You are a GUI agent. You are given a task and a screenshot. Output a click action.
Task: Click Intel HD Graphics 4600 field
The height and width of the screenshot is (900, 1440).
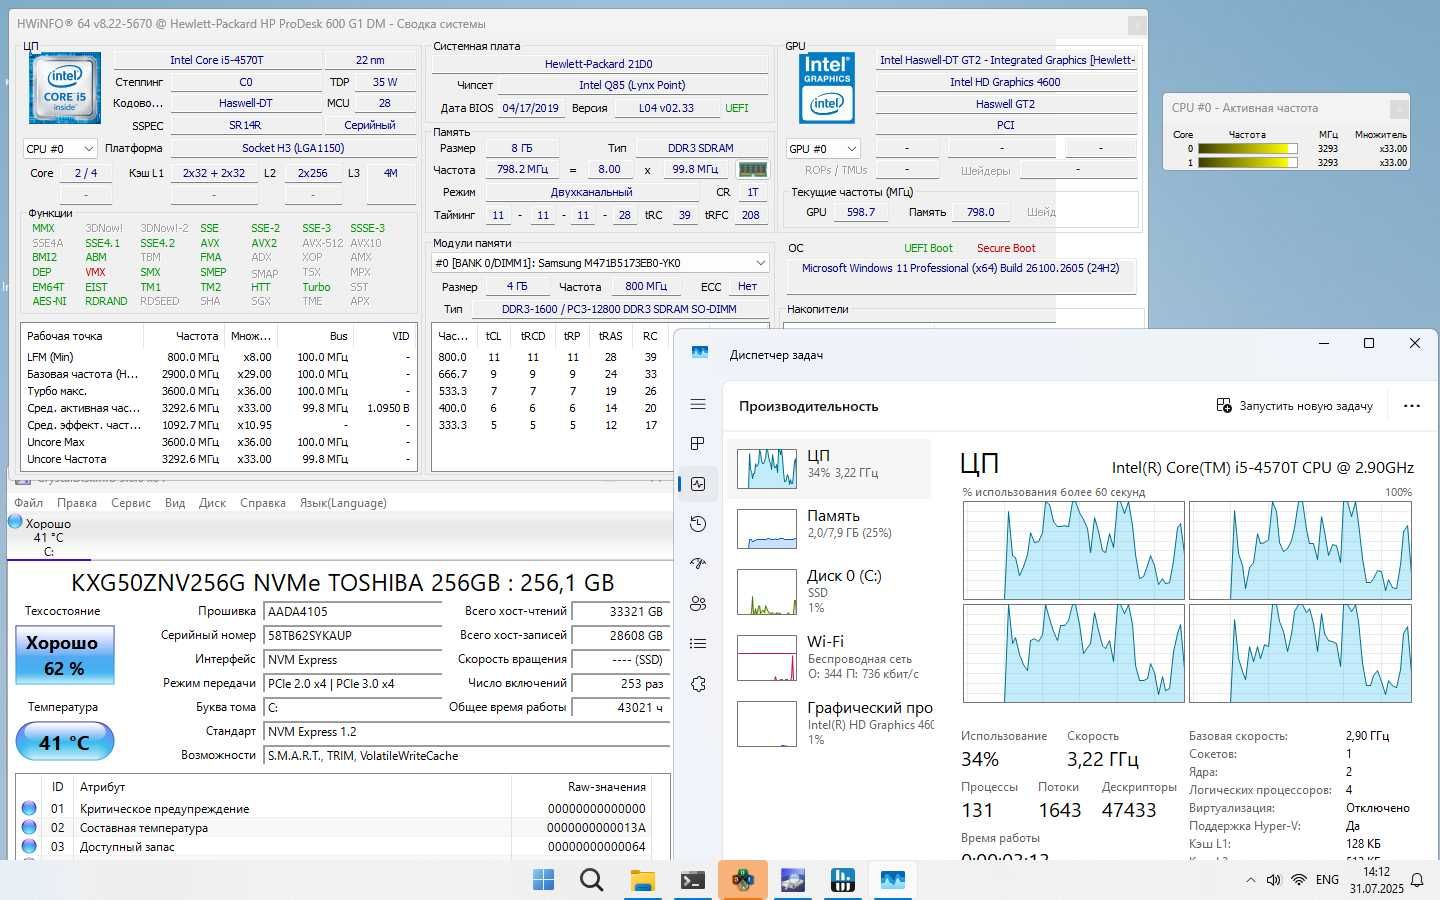pos(1005,82)
